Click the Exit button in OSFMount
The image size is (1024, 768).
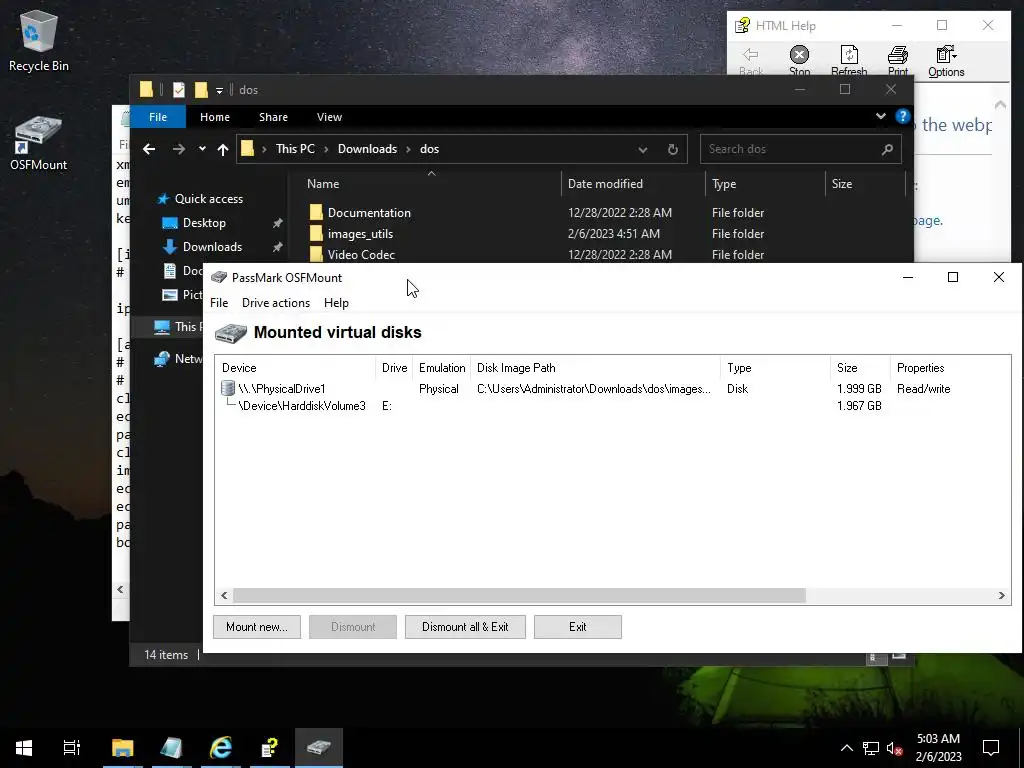pos(577,627)
